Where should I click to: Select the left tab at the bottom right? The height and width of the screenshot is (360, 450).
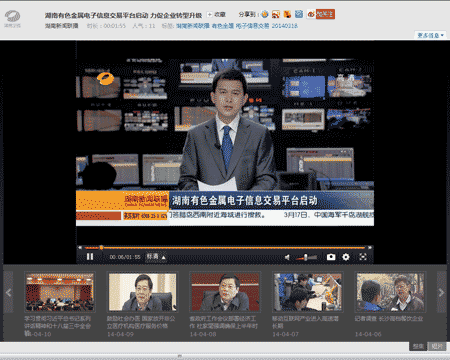click(x=418, y=346)
